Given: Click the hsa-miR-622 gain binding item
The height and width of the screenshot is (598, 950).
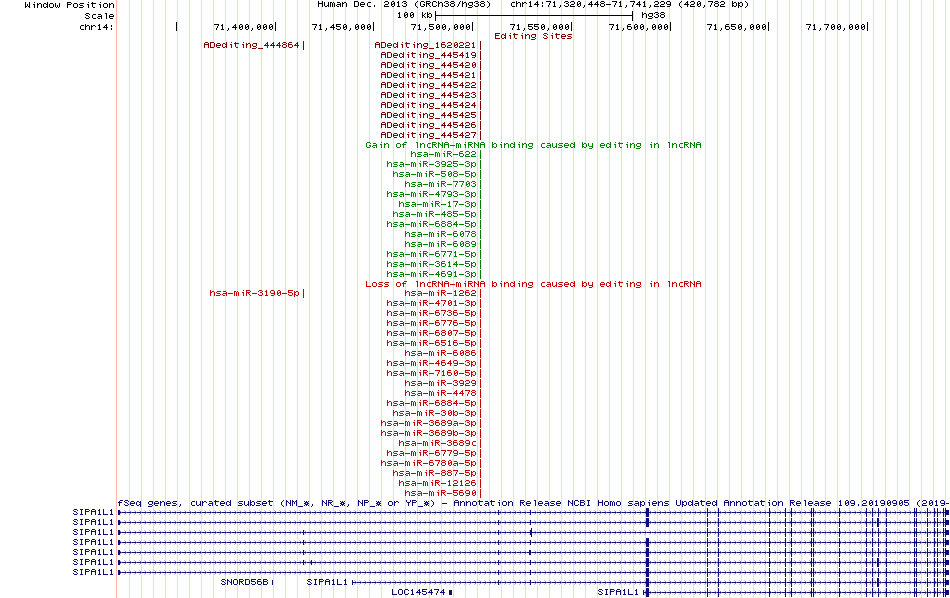Looking at the screenshot, I should click(x=443, y=154).
